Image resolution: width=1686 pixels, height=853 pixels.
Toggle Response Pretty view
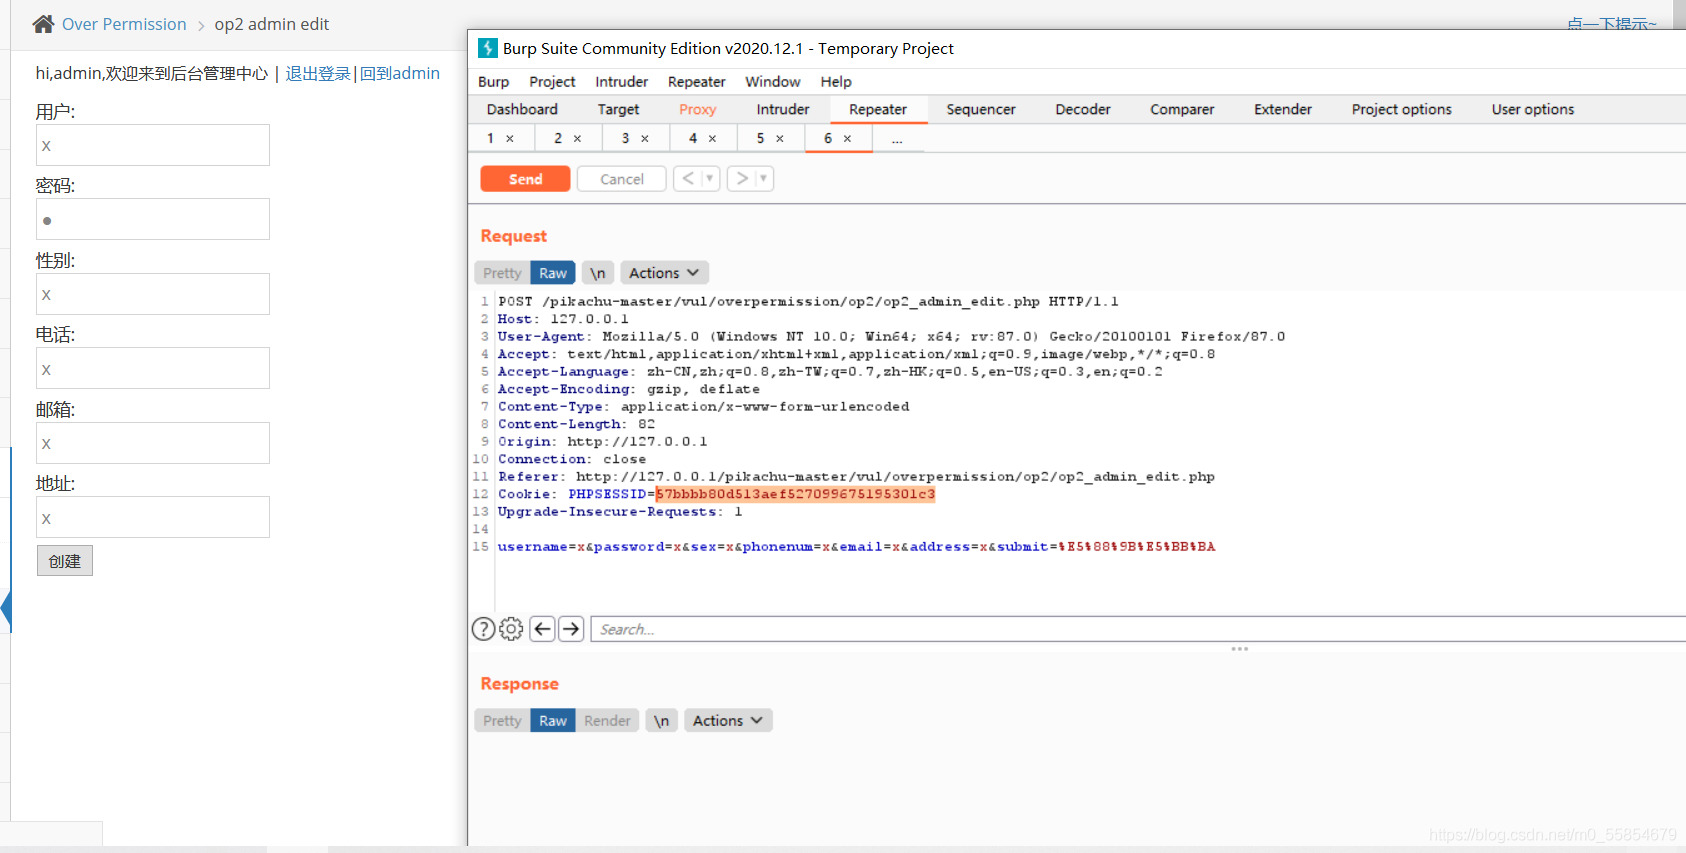click(x=502, y=721)
